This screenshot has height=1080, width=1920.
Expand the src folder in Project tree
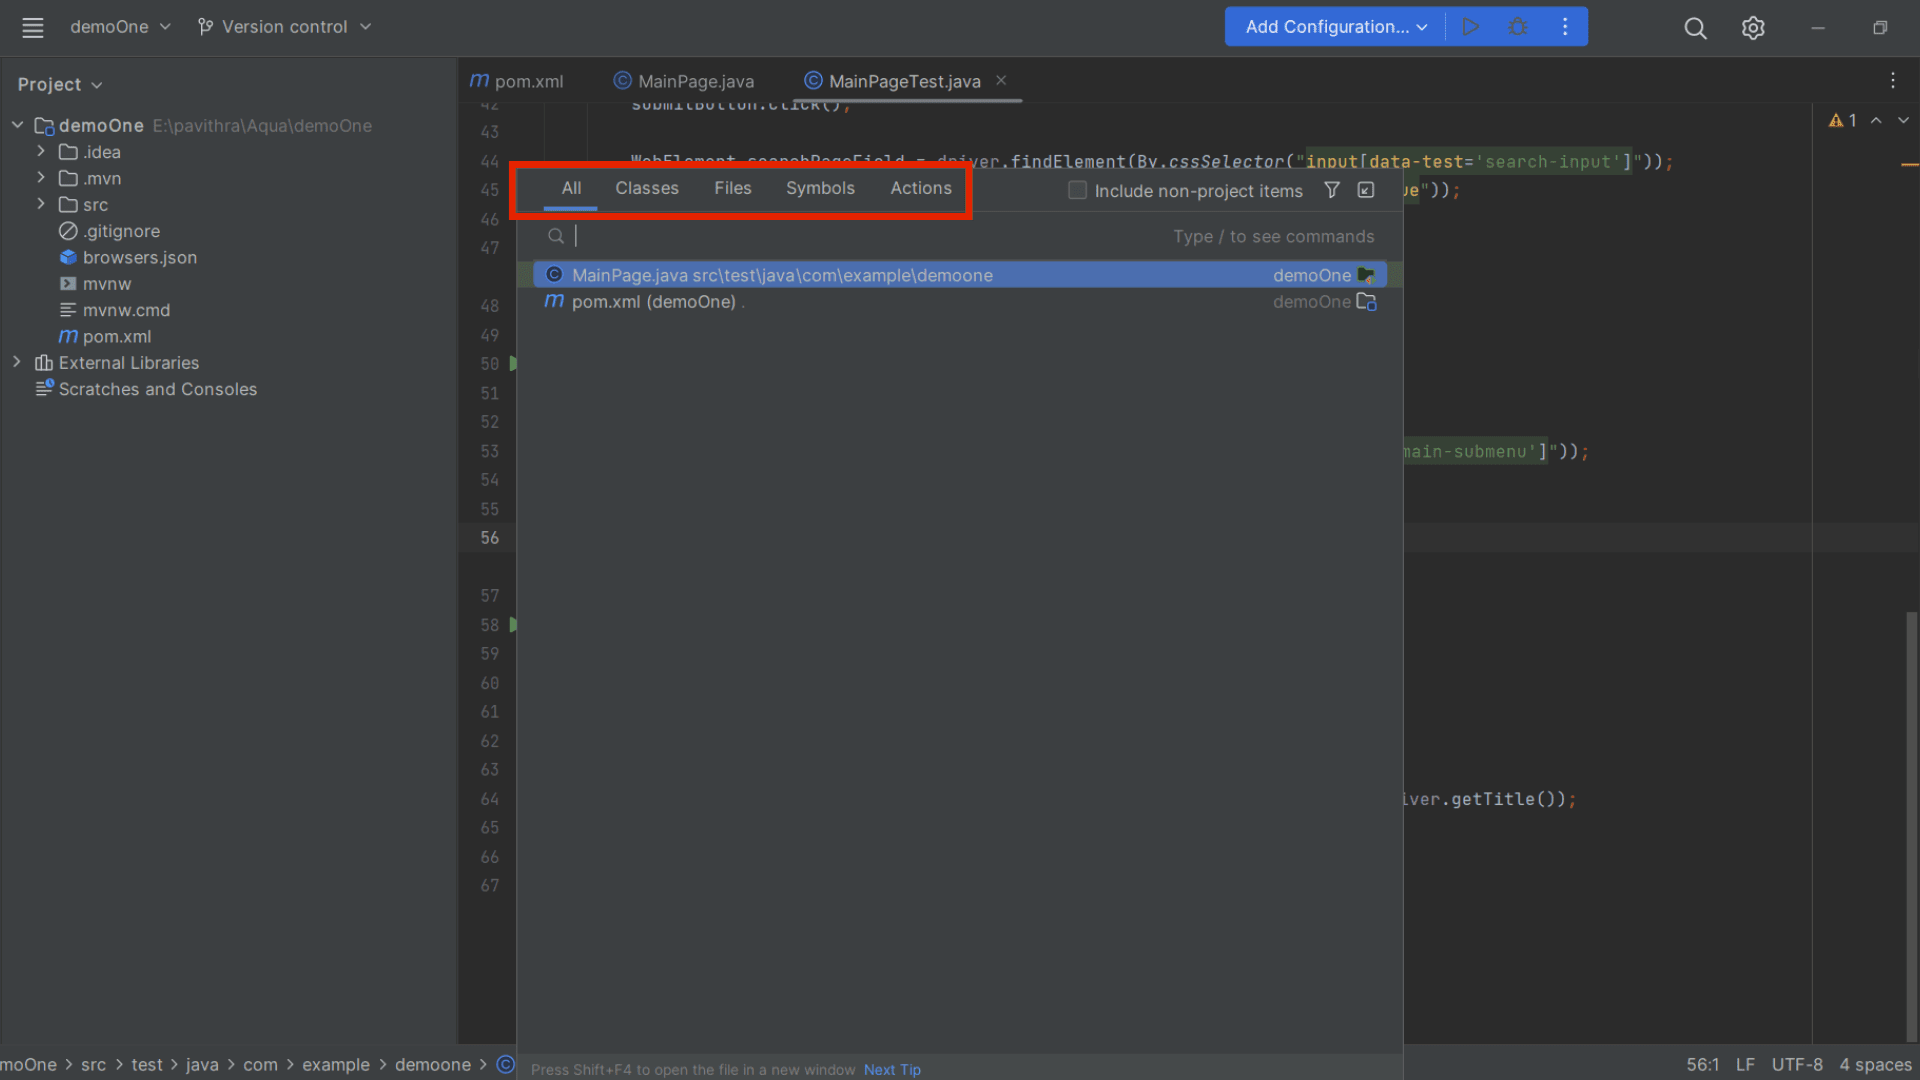[x=41, y=204]
